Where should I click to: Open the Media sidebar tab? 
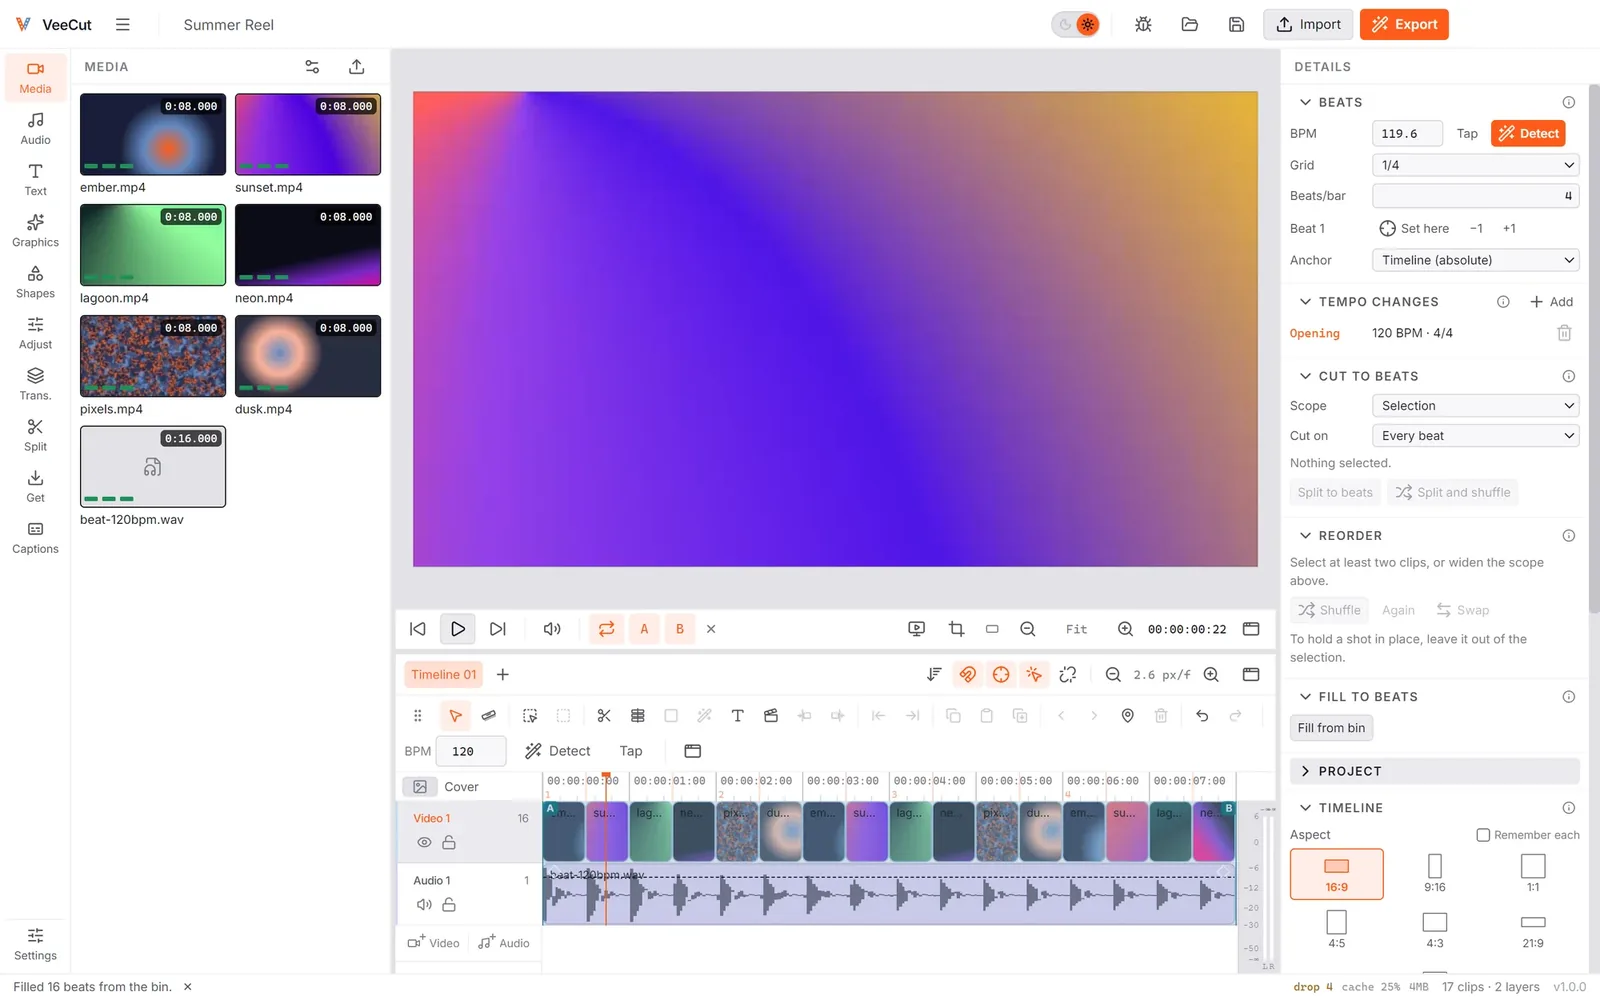click(x=35, y=78)
